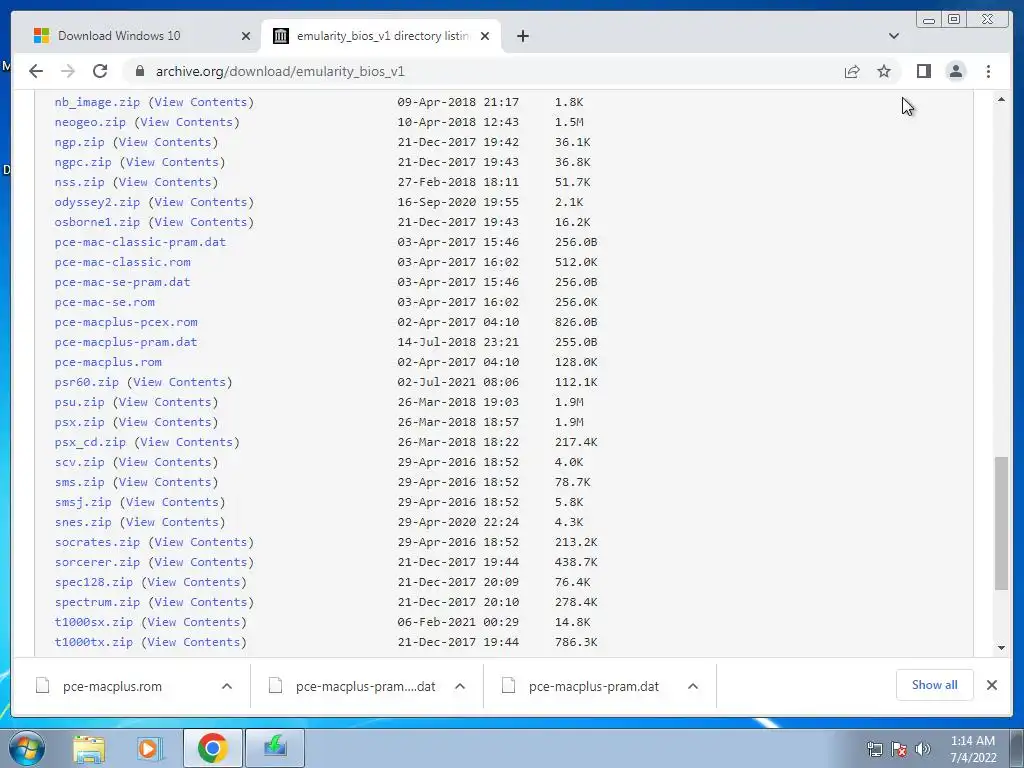The height and width of the screenshot is (768, 1024).
Task: Download pce-mac-se.rom
Action: tap(104, 302)
